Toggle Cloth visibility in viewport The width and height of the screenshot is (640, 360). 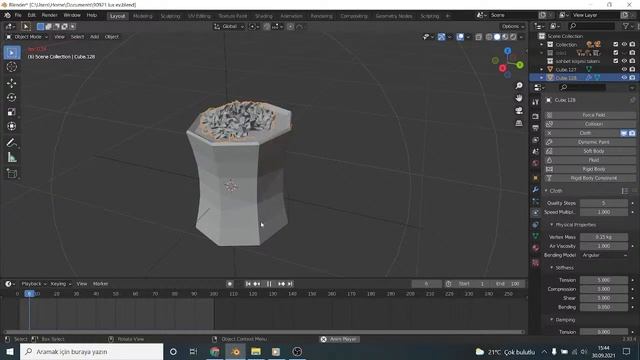tap(624, 133)
